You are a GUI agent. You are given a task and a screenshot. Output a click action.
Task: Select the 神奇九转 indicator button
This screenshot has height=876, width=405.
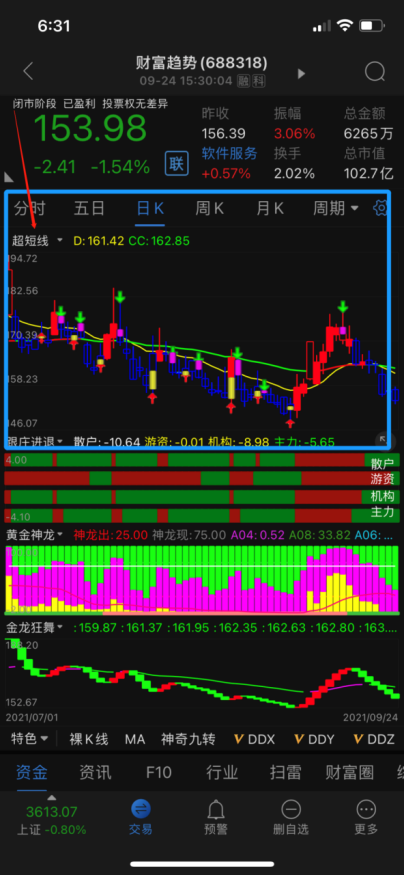point(188,739)
